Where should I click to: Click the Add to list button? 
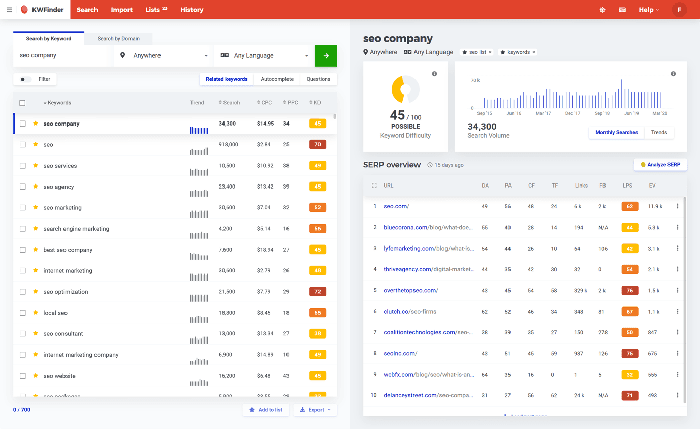[265, 410]
